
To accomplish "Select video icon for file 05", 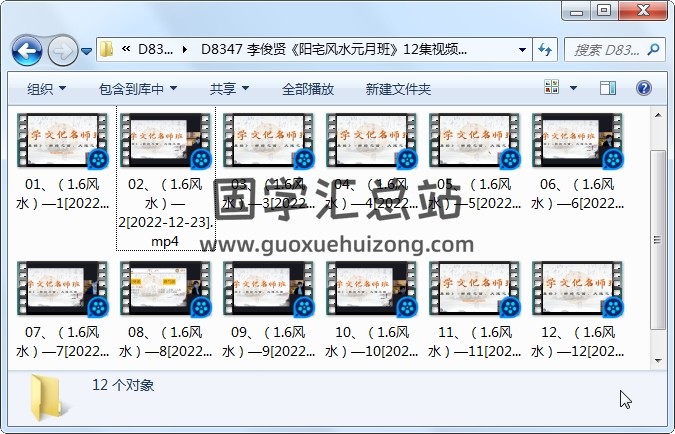I will click(474, 141).
